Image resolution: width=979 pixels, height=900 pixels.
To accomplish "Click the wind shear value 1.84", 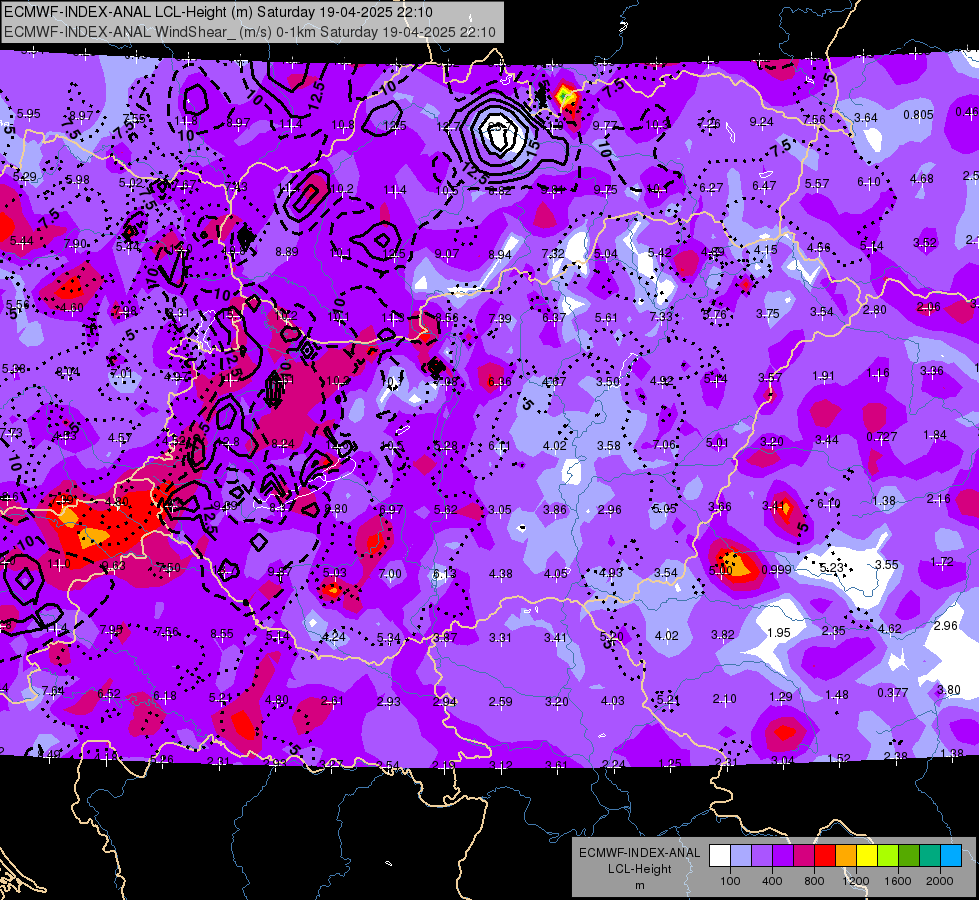I will pyautogui.click(x=935, y=435).
